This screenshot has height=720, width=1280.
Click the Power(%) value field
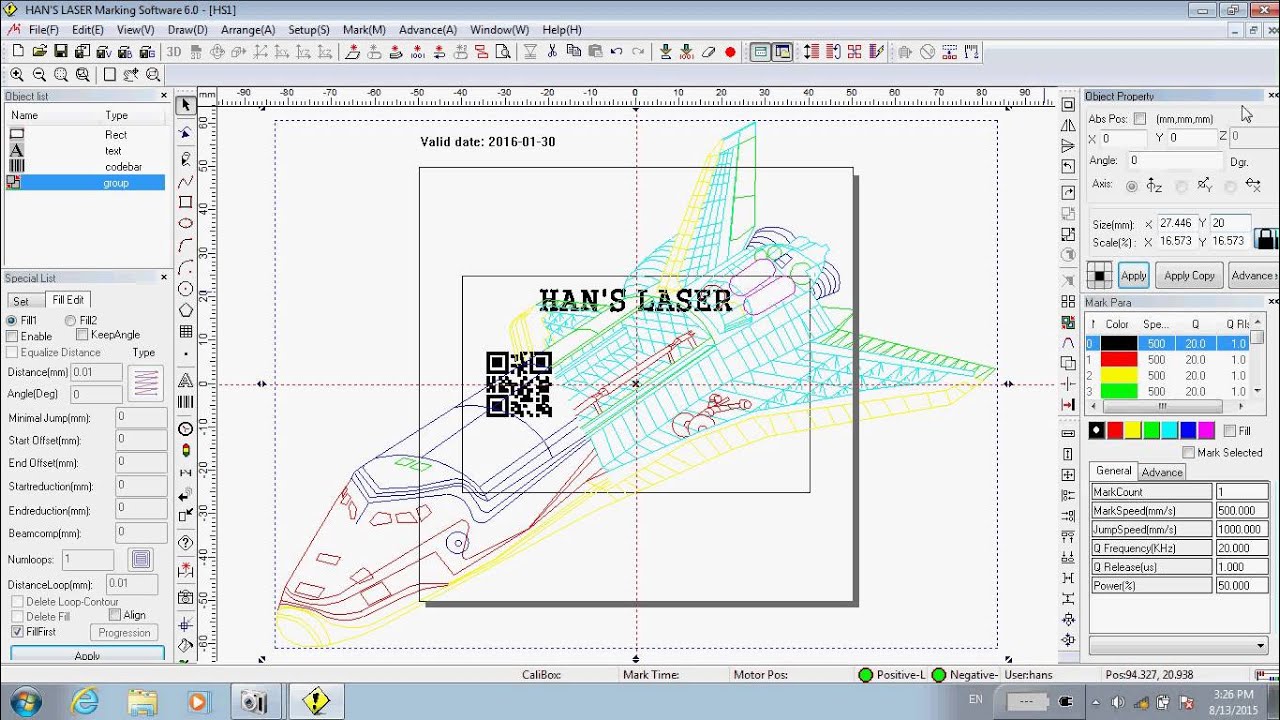pyautogui.click(x=1242, y=586)
